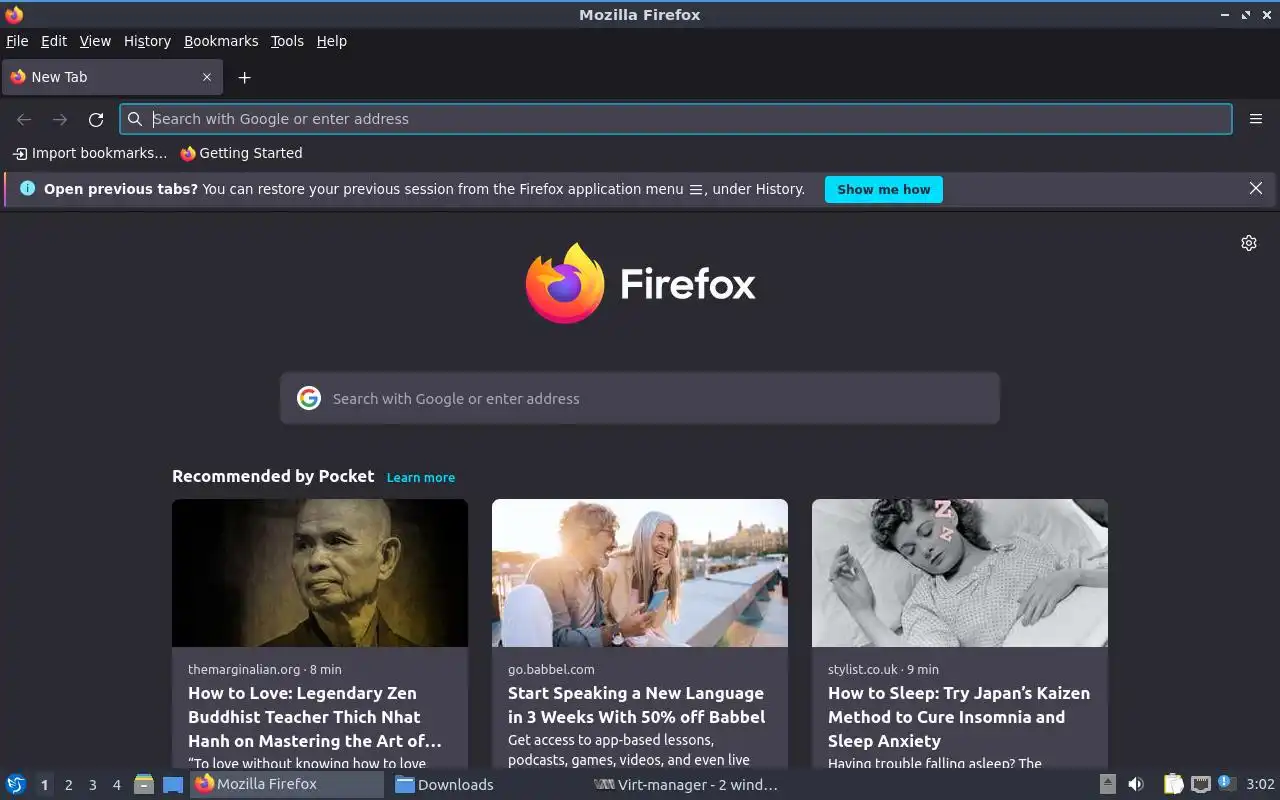Open new tab with plus button
This screenshot has width=1280, height=800.
[x=244, y=77]
